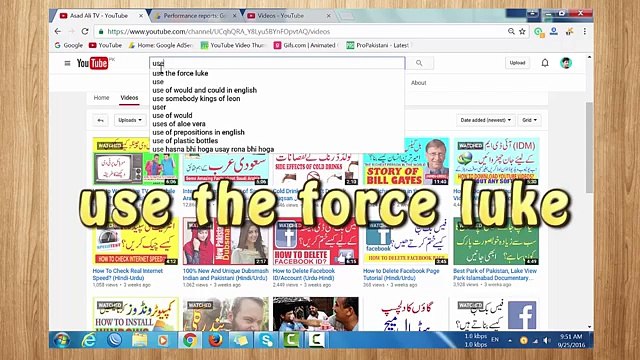Open Firefox from the taskbar

point(215,340)
